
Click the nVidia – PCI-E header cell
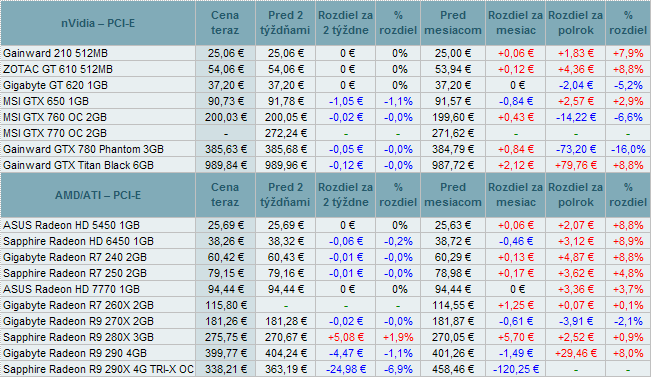(98, 23)
